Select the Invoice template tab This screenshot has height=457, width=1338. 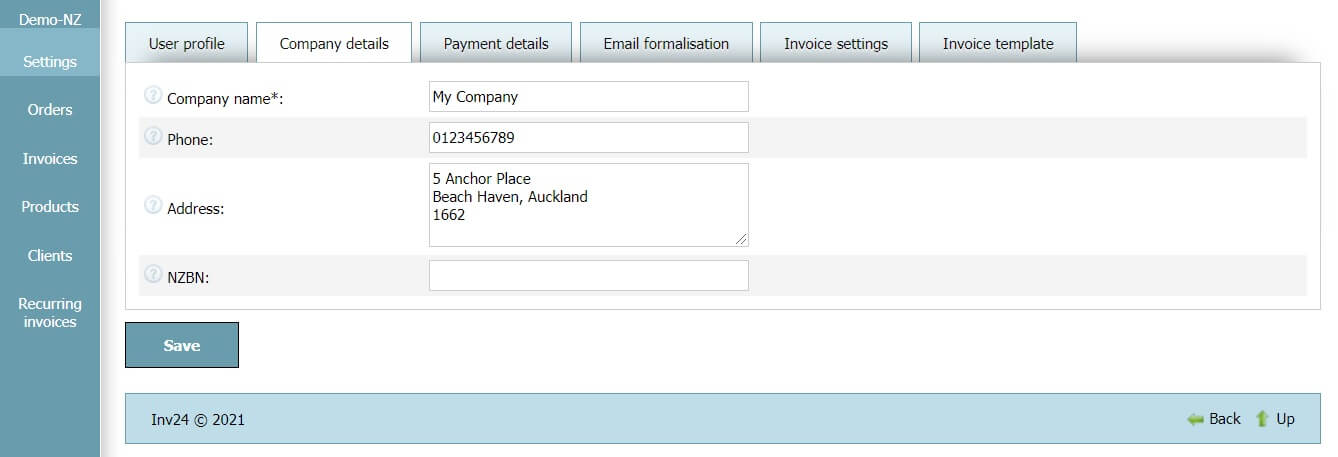pyautogui.click(x=997, y=43)
